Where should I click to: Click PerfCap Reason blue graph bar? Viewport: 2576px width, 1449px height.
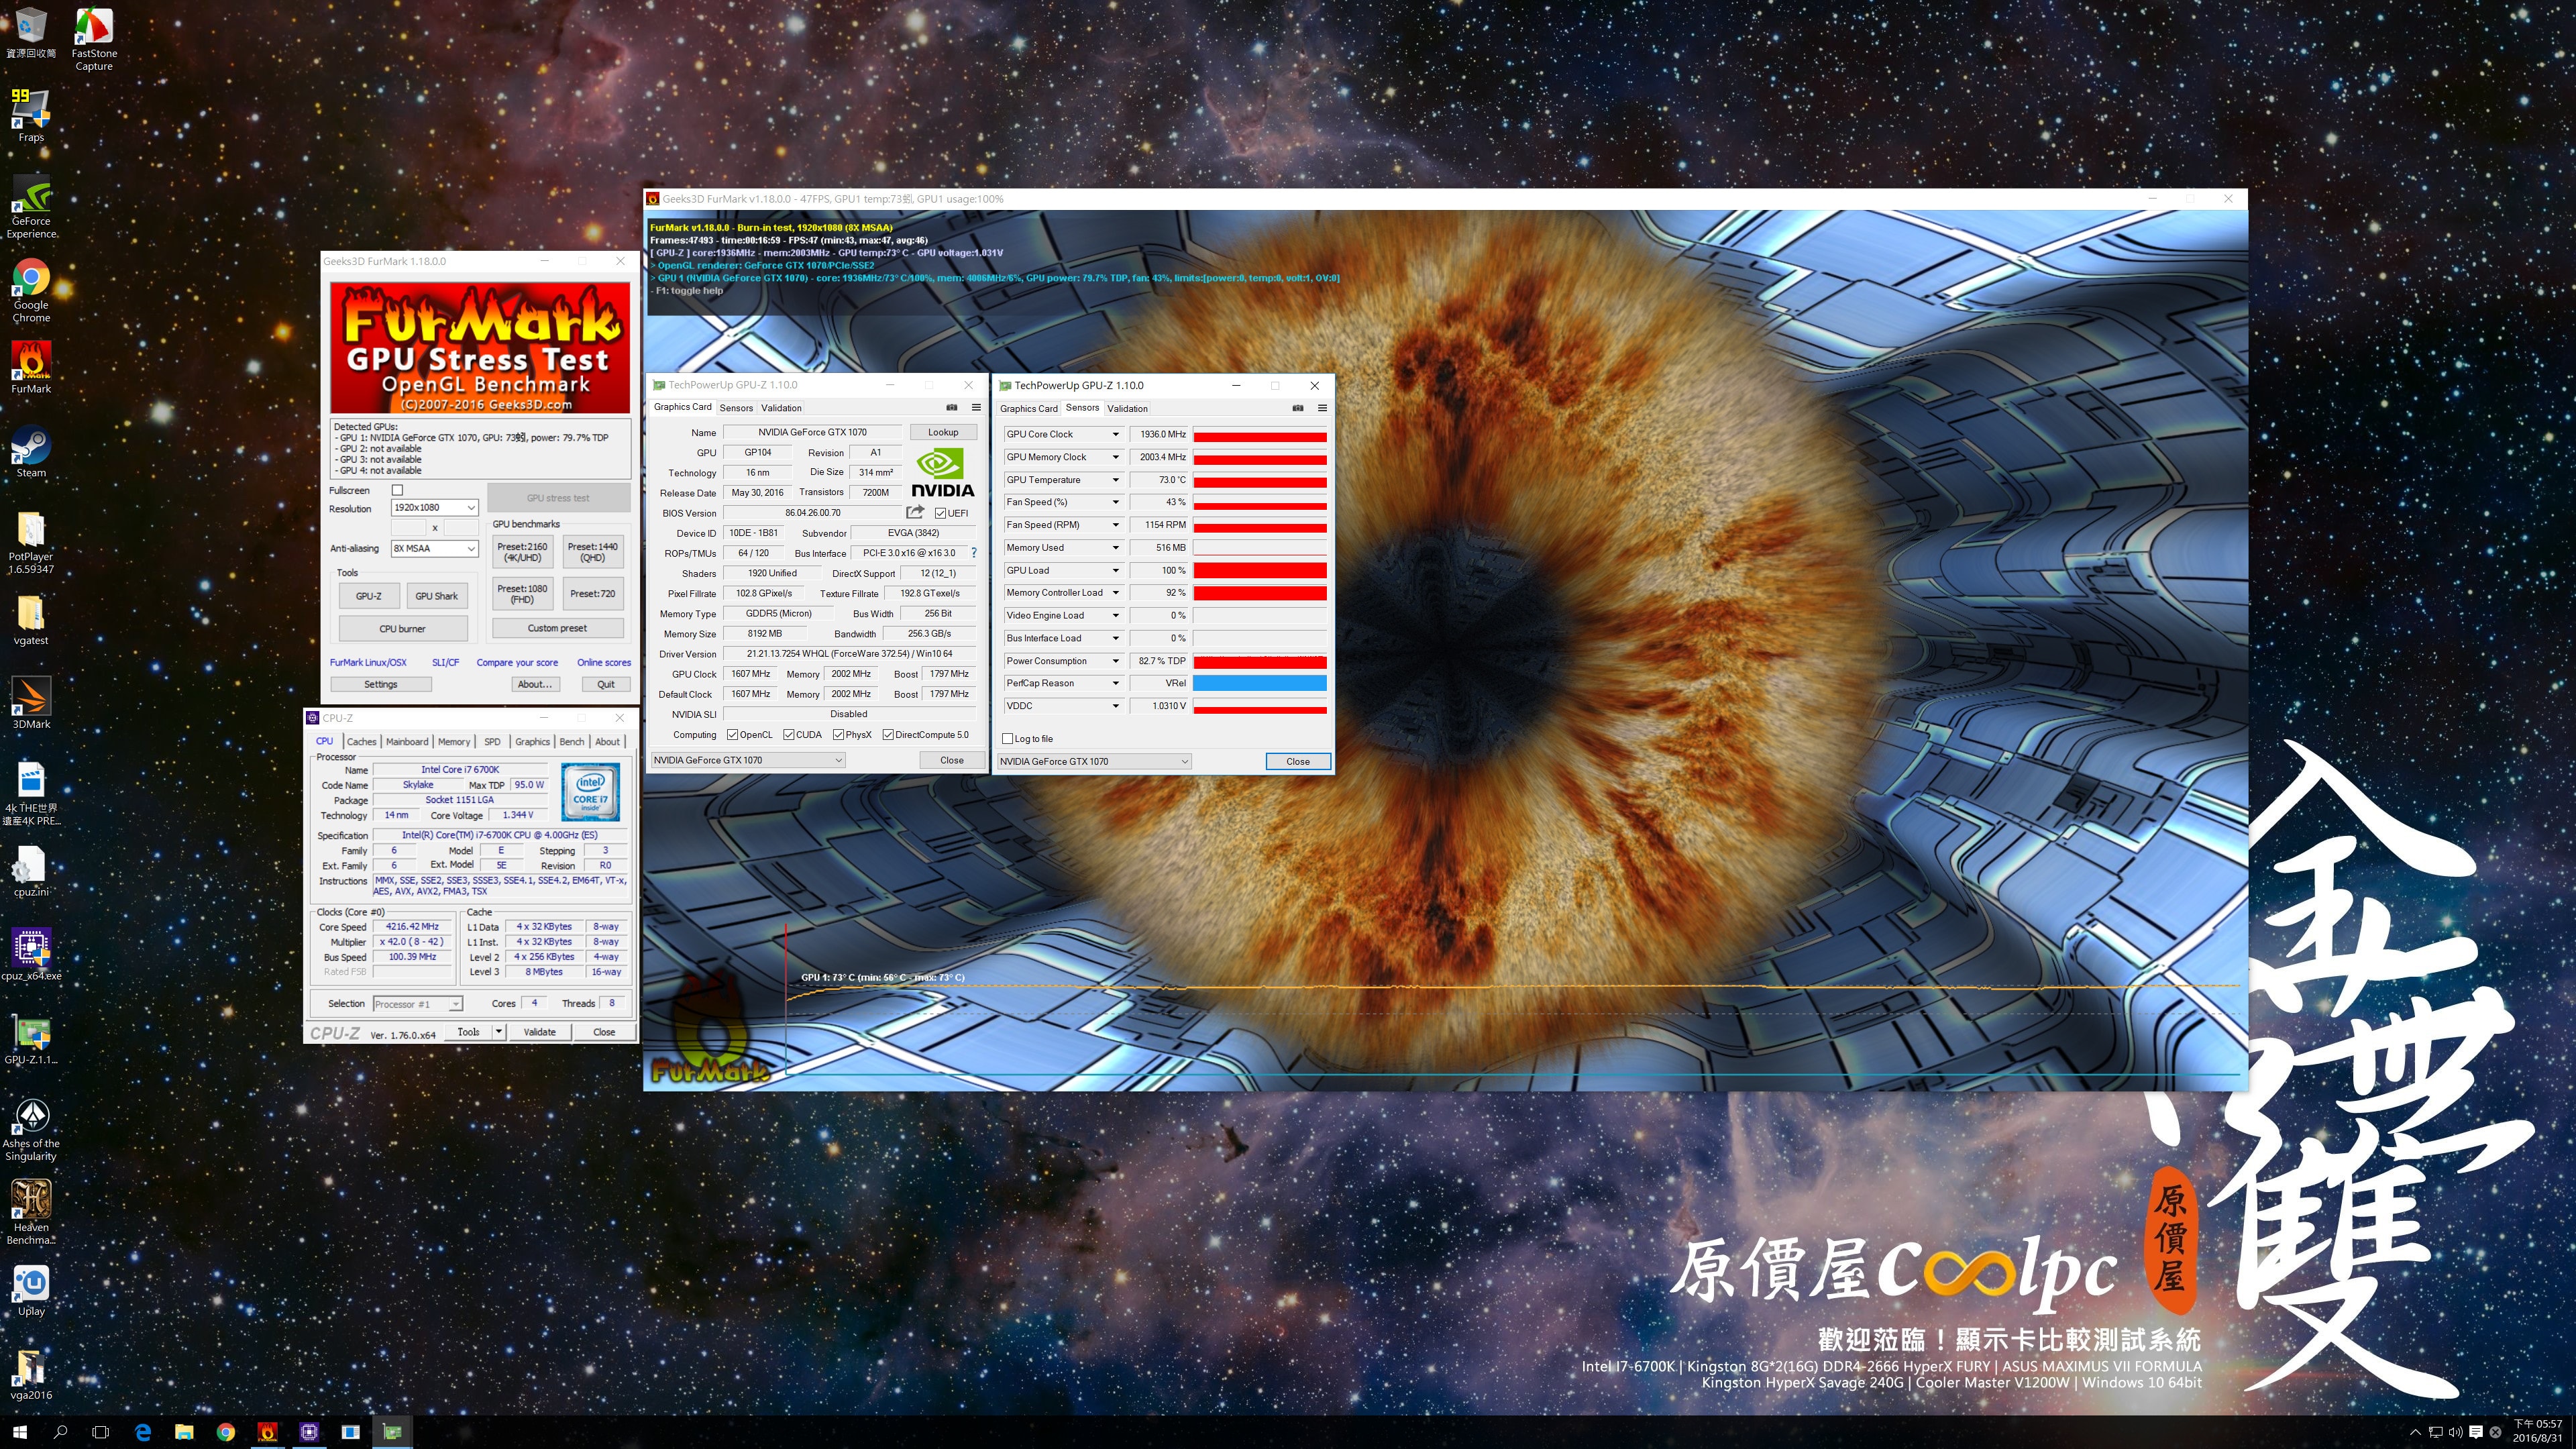[x=1260, y=684]
